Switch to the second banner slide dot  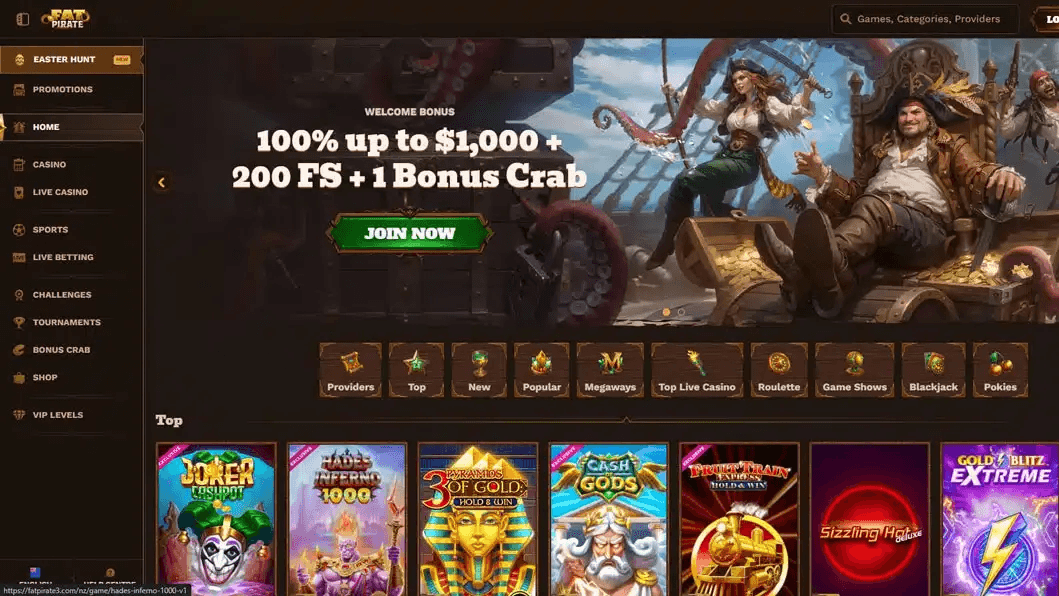click(x=681, y=312)
